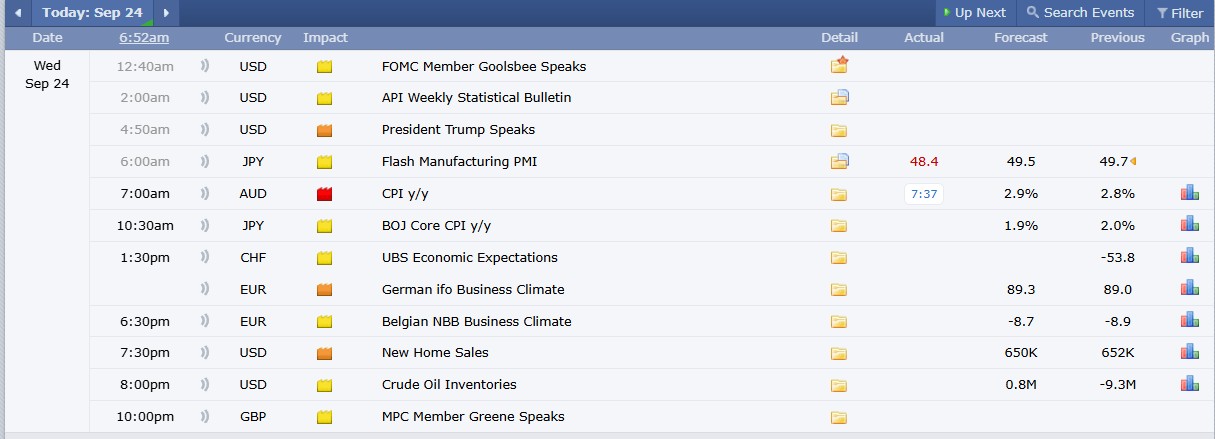Click the red high-impact icon for AUD CPI
1215x439 pixels.
[x=324, y=194]
